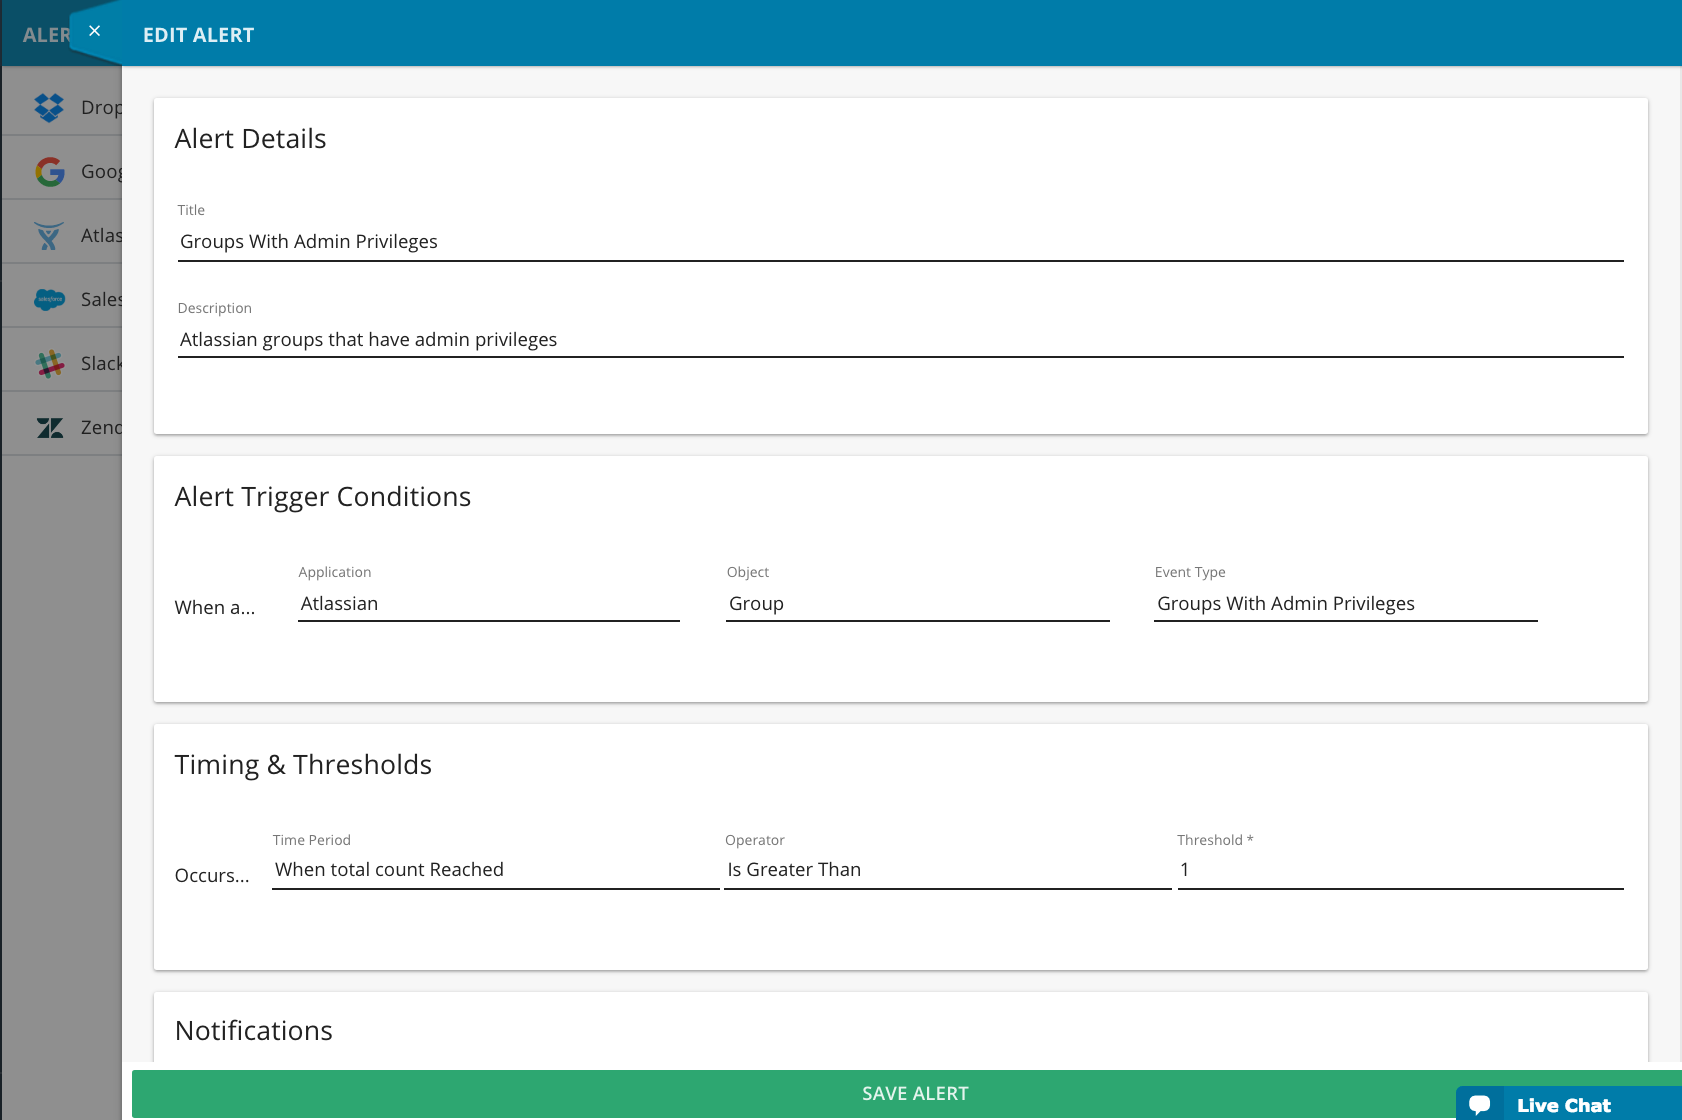Close the Edit Alert panel with the X icon

point(94,31)
